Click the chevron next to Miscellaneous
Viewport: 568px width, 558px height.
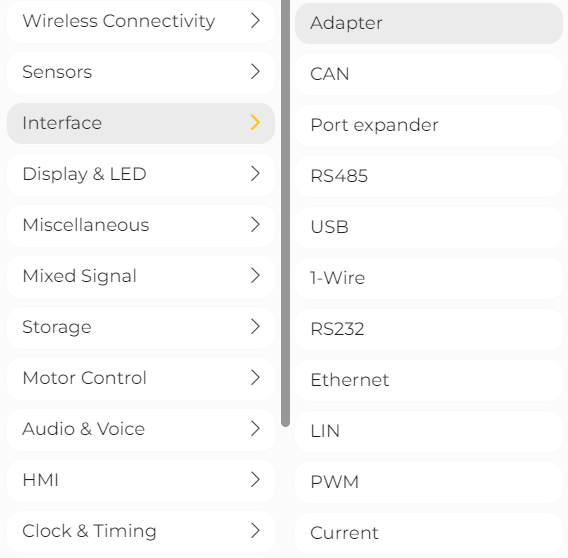click(255, 225)
